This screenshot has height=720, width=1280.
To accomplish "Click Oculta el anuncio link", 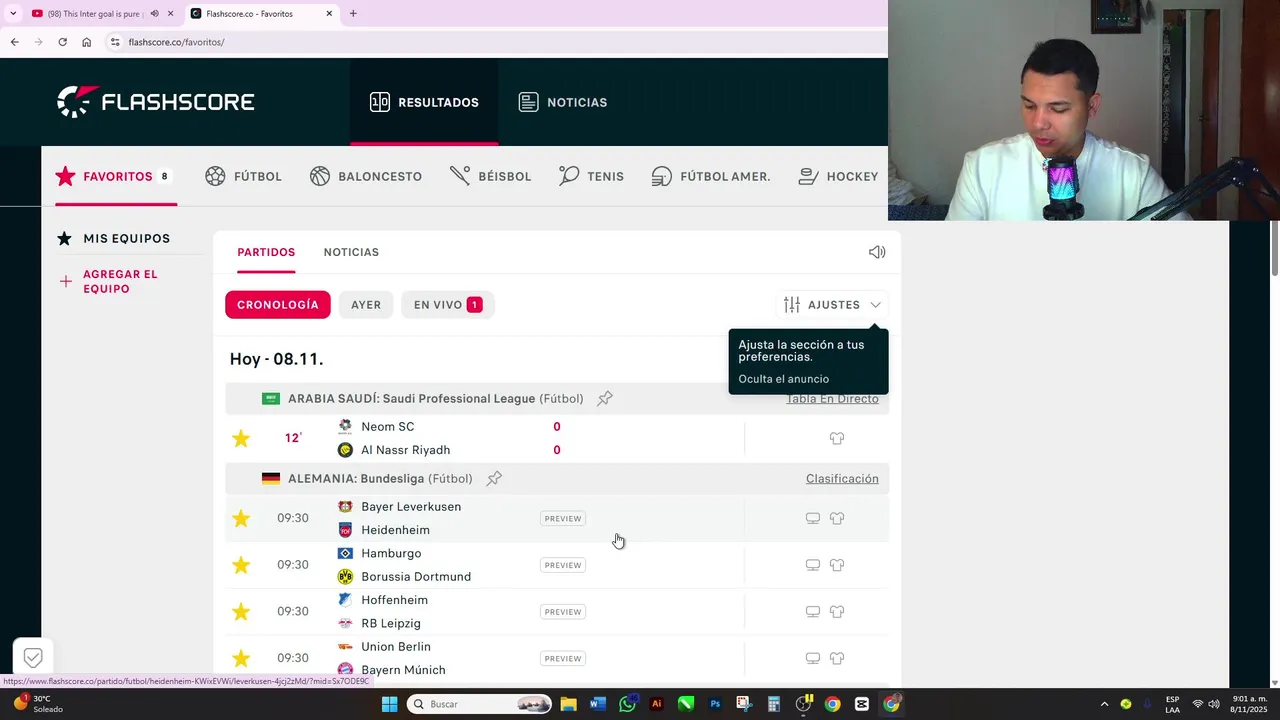I will pyautogui.click(x=783, y=379).
